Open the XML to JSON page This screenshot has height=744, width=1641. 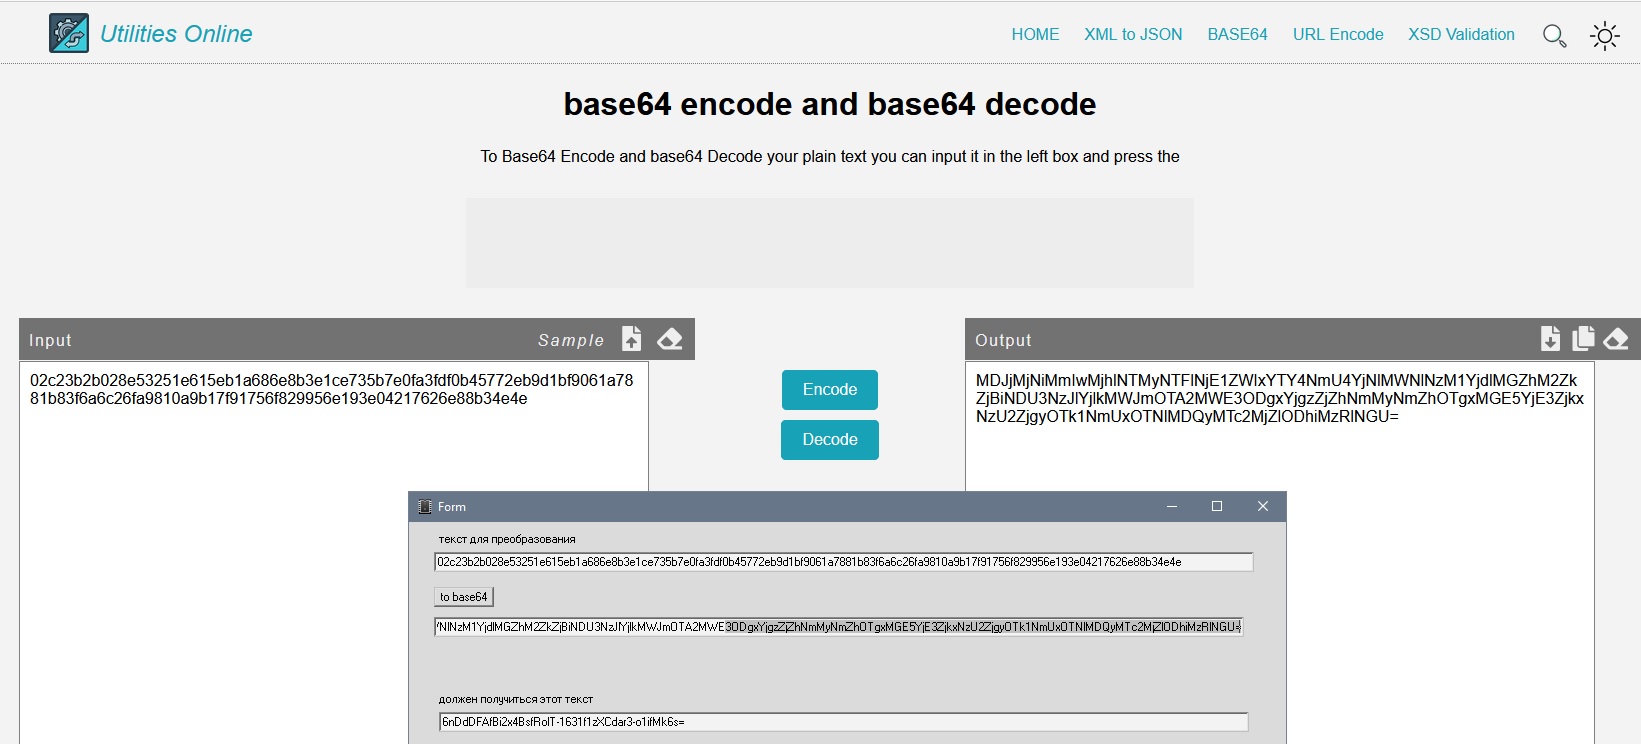1133,35
